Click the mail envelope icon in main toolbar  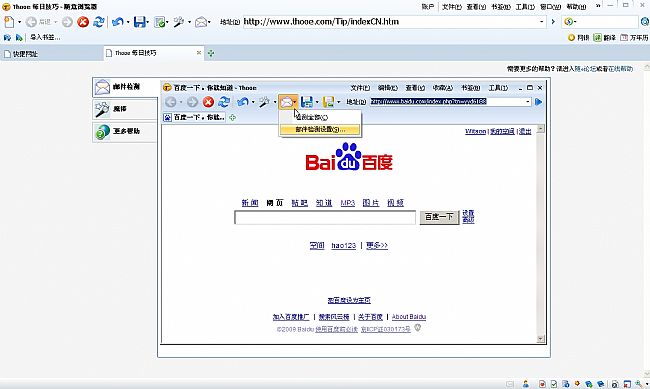click(201, 22)
